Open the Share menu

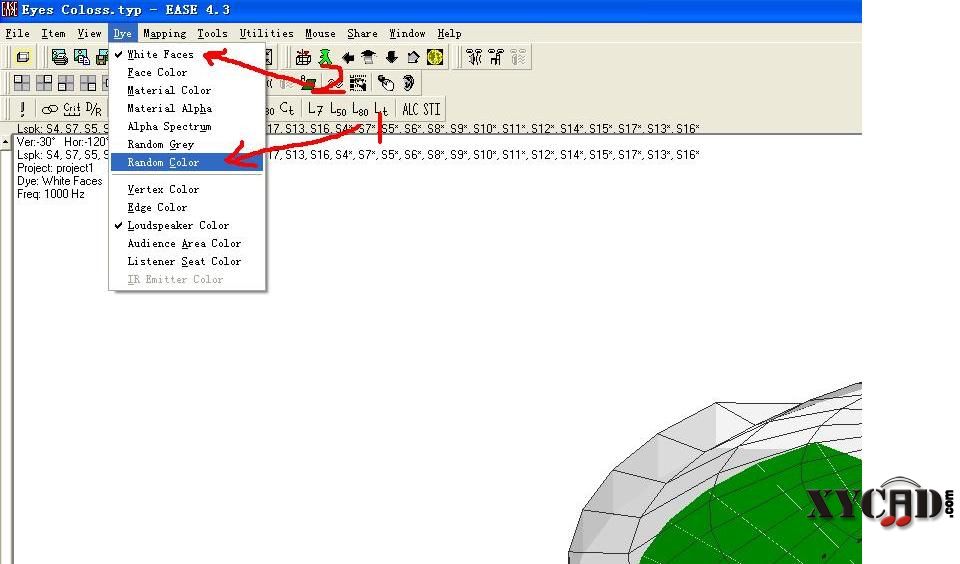(x=362, y=34)
